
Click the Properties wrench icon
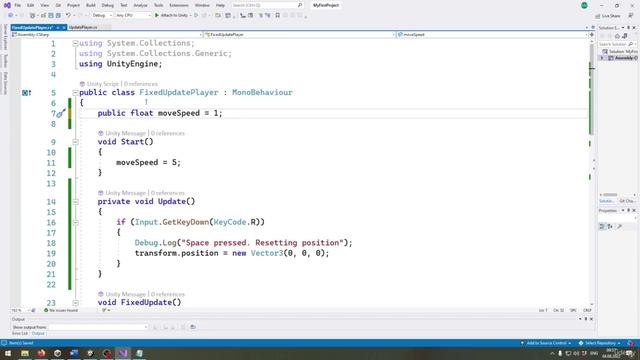coord(619,227)
